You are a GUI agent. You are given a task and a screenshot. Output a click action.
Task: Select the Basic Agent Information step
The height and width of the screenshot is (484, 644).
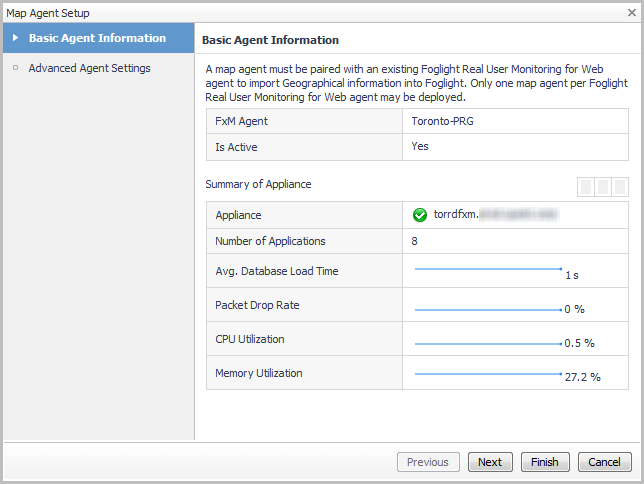click(x=97, y=38)
